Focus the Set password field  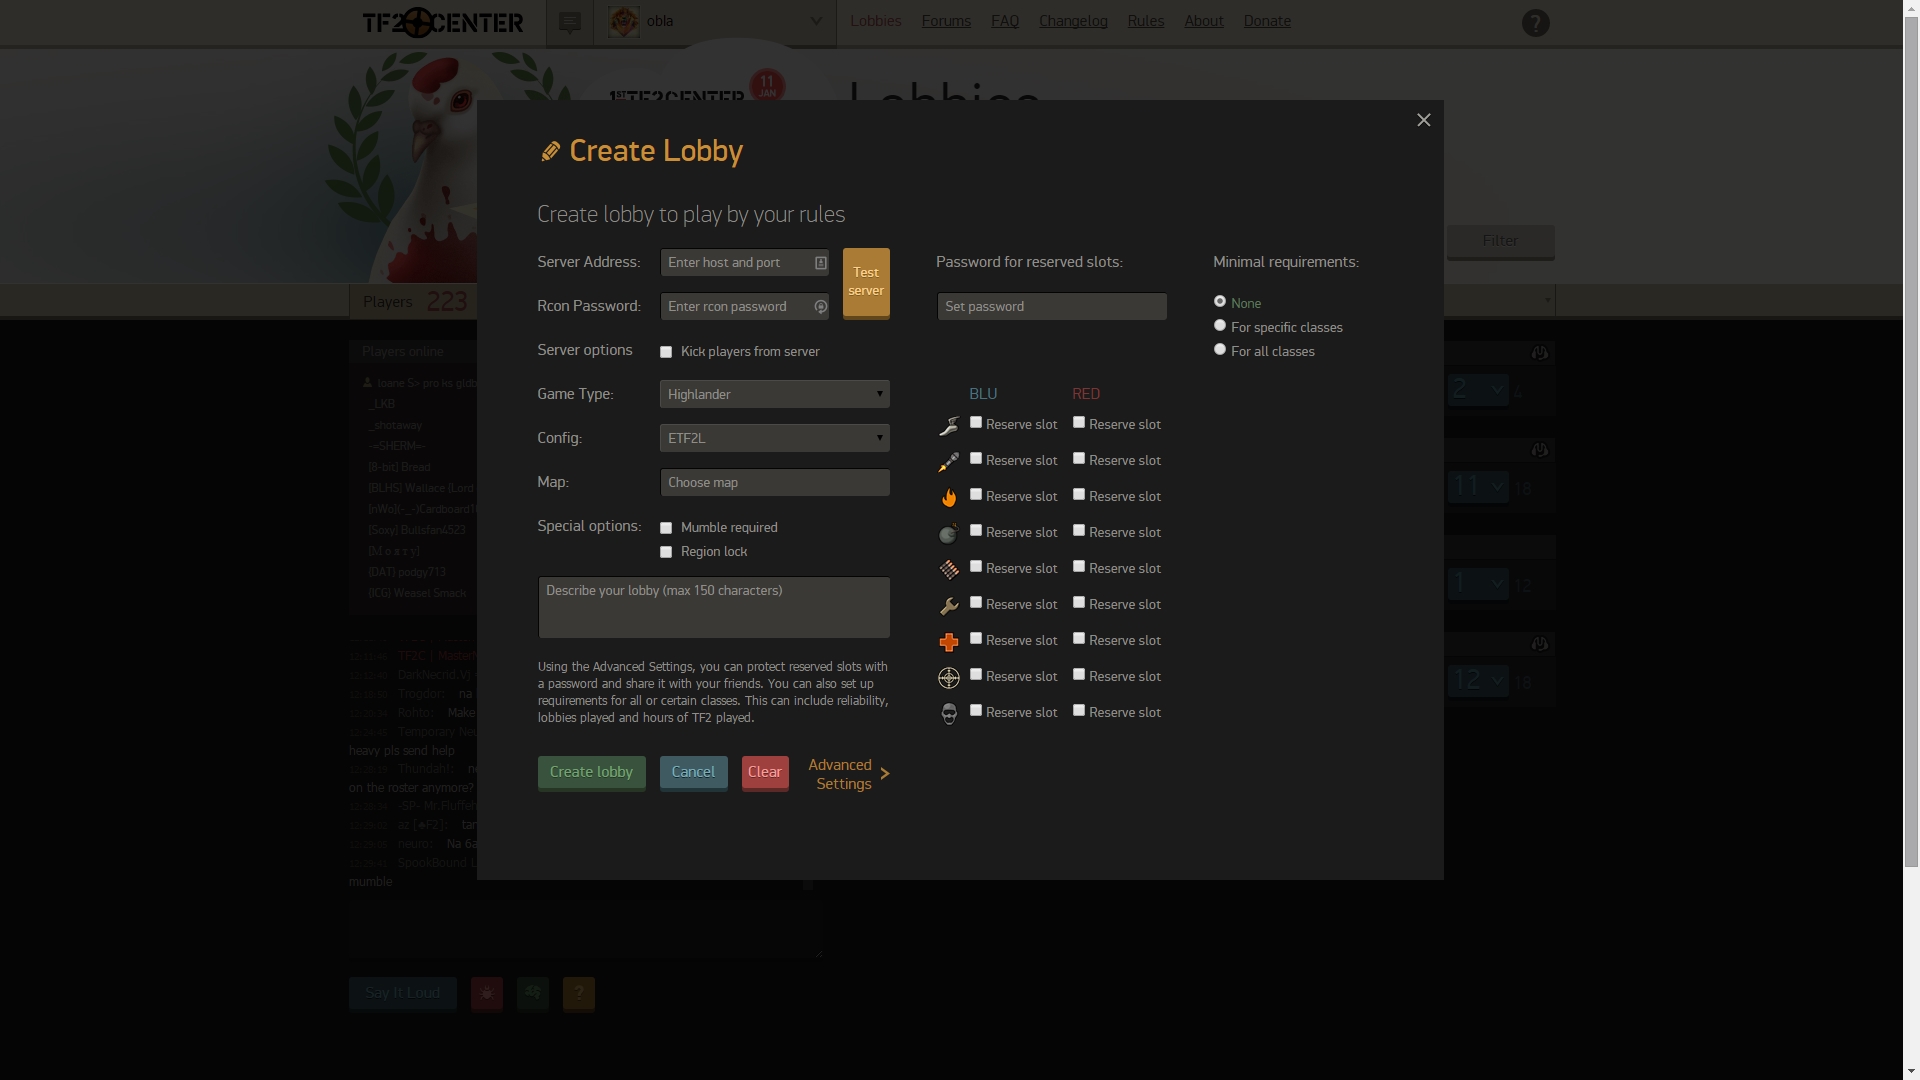pos(1052,307)
